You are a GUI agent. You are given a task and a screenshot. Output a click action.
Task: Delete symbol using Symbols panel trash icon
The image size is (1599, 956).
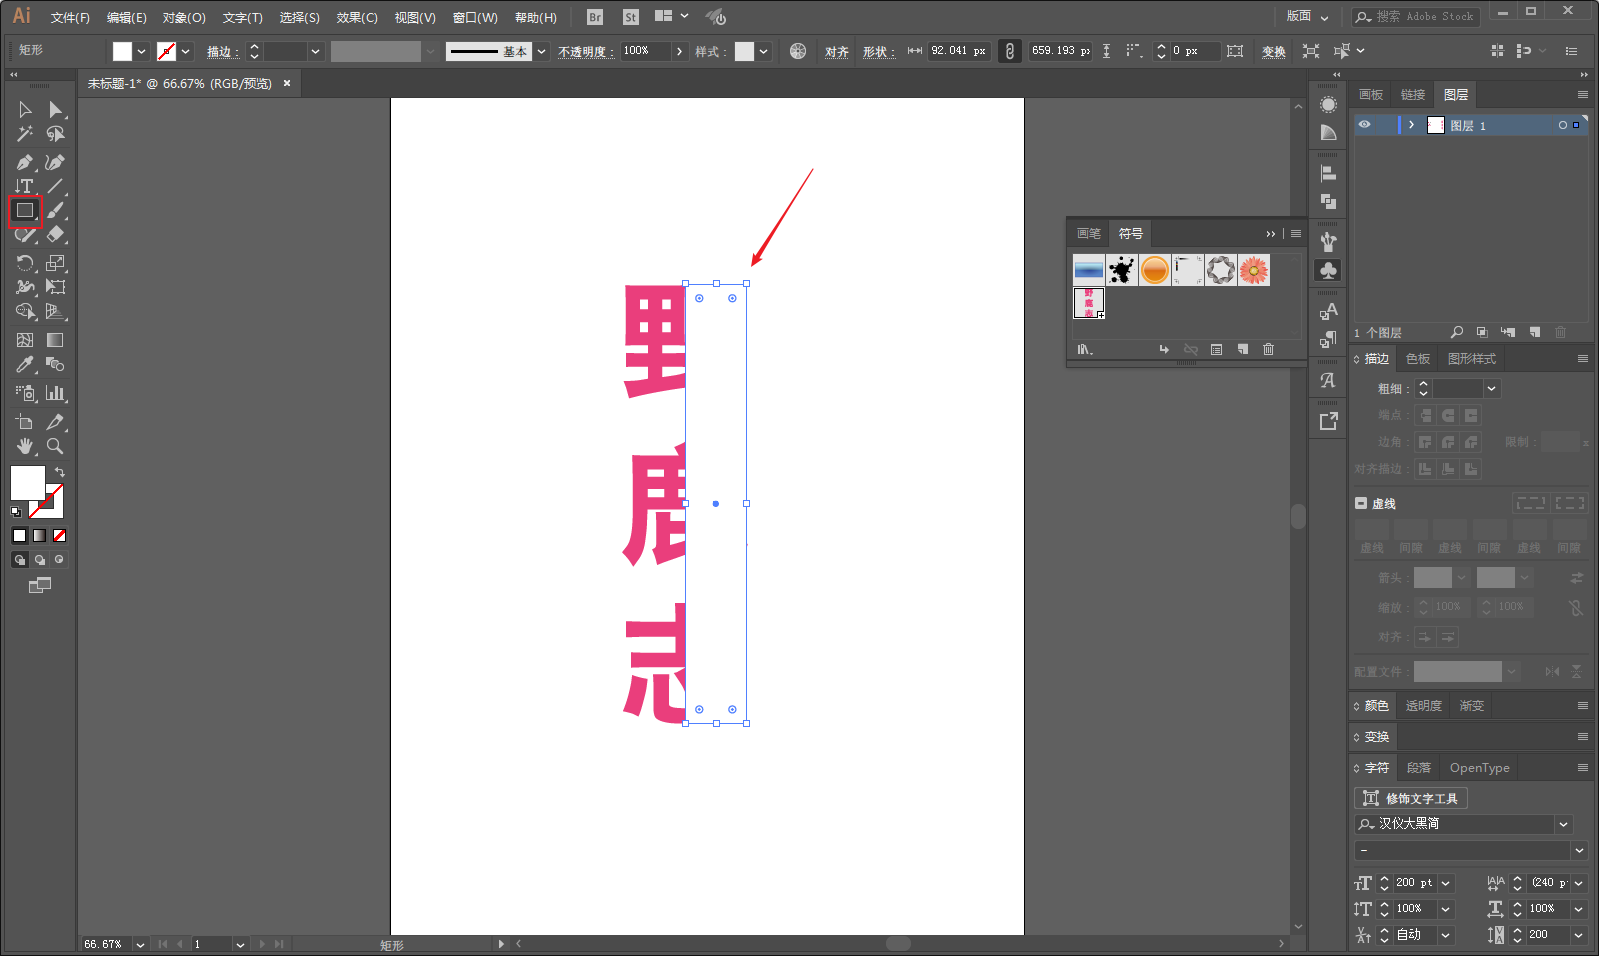(1268, 349)
